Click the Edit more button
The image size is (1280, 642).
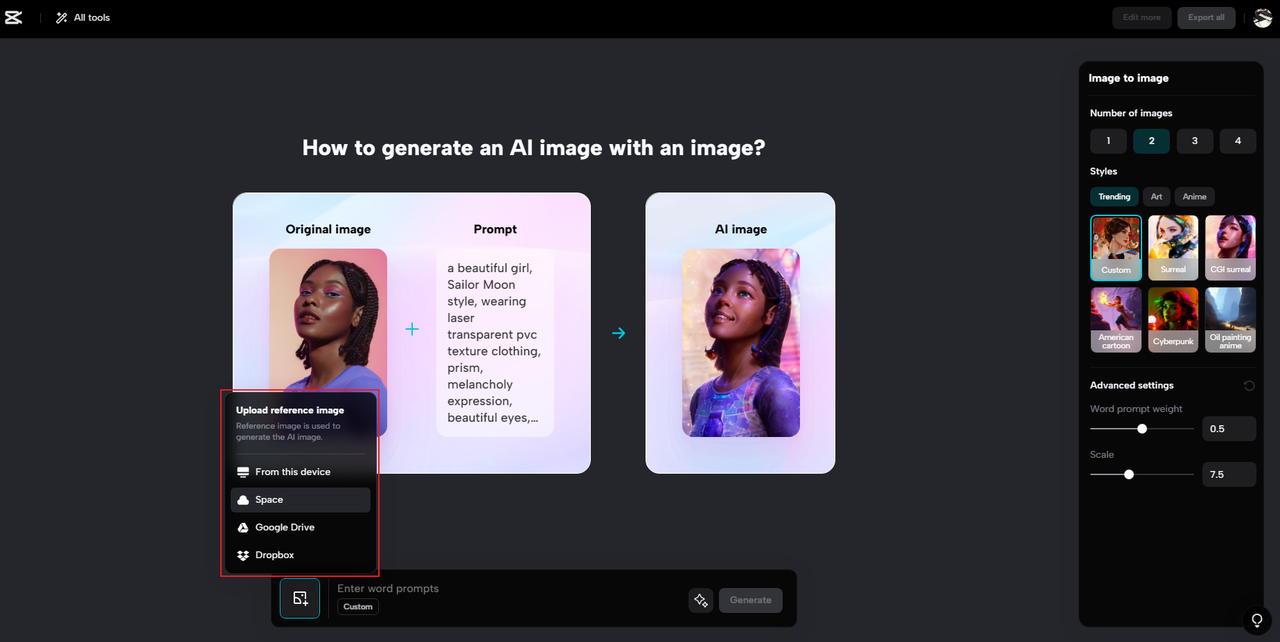click(1141, 17)
